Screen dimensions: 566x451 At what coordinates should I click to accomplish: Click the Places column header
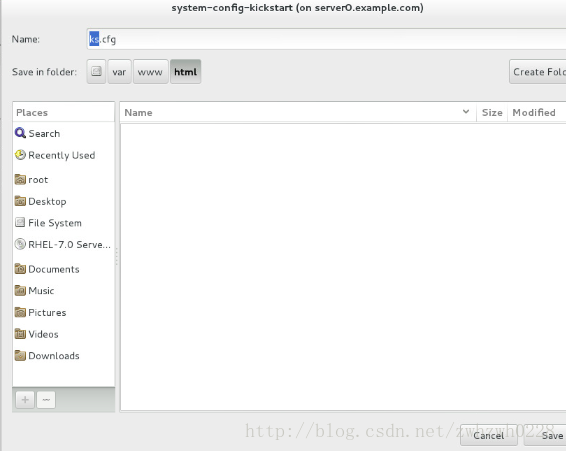coord(64,113)
